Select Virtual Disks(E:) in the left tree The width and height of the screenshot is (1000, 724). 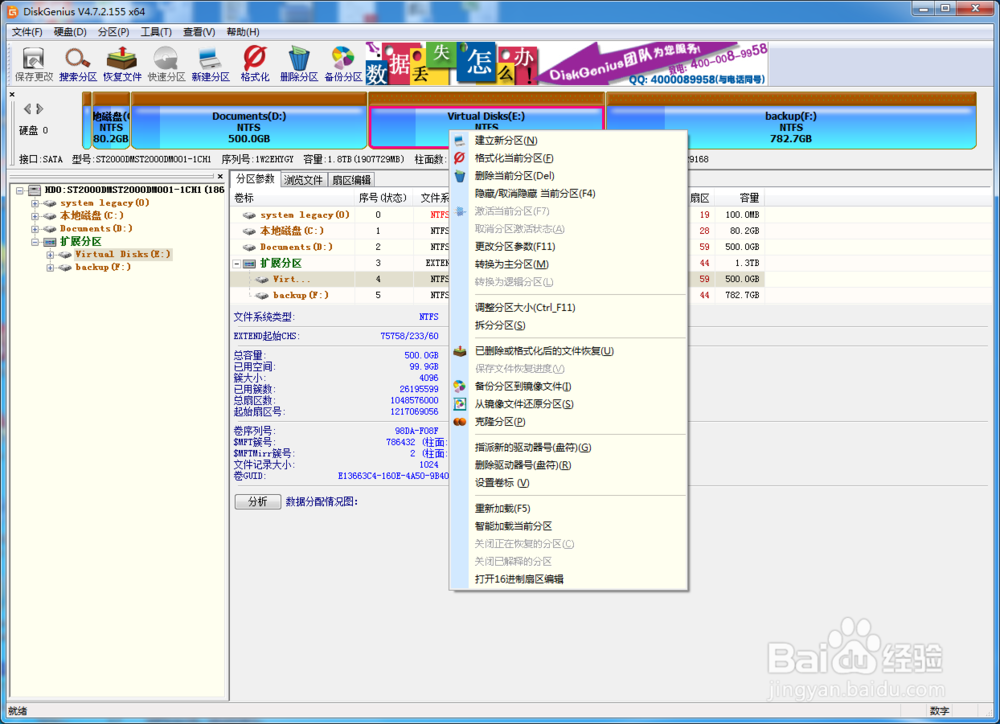(x=122, y=255)
